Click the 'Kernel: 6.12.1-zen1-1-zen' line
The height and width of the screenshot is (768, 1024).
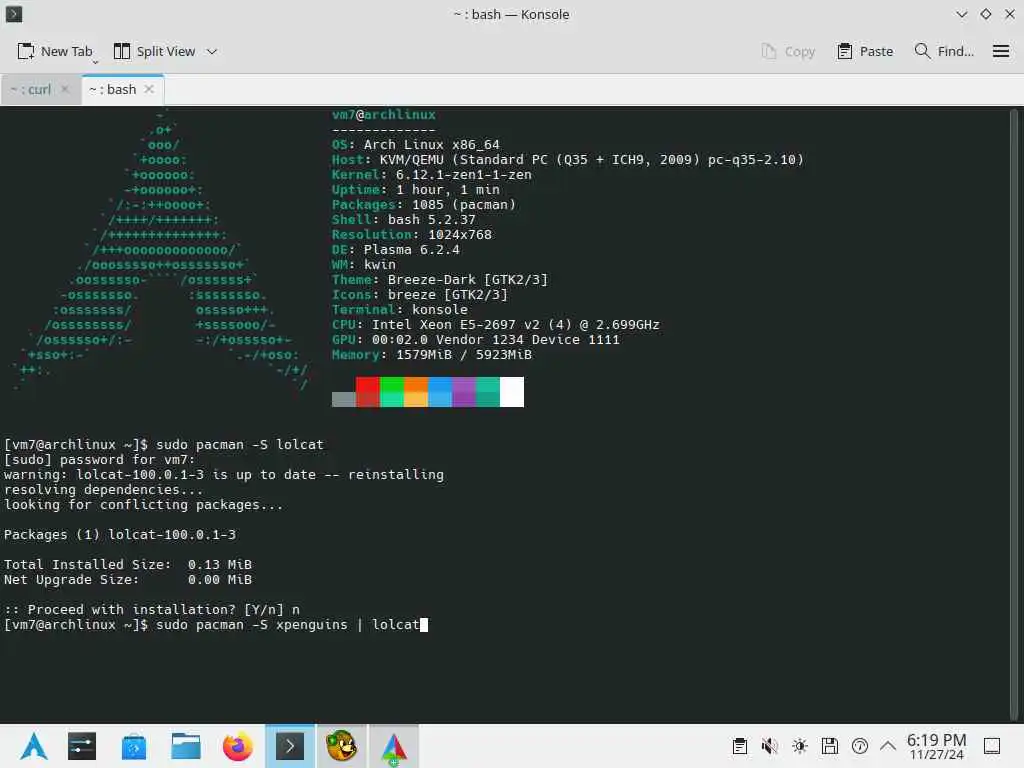click(x=432, y=175)
